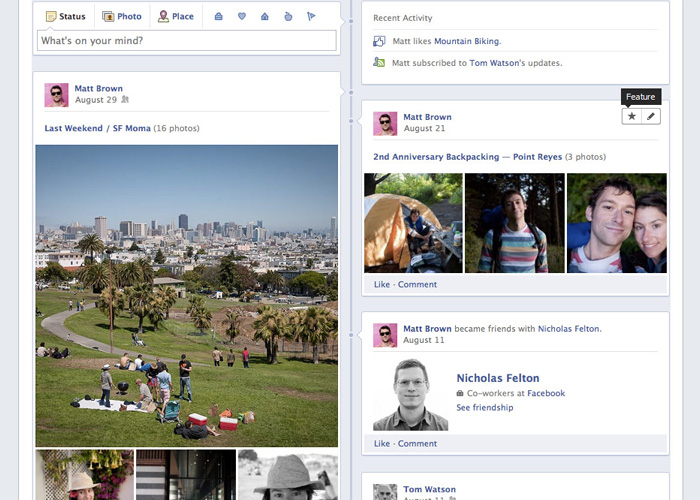Click Matt Brown avatar on August 21 post

(x=385, y=124)
